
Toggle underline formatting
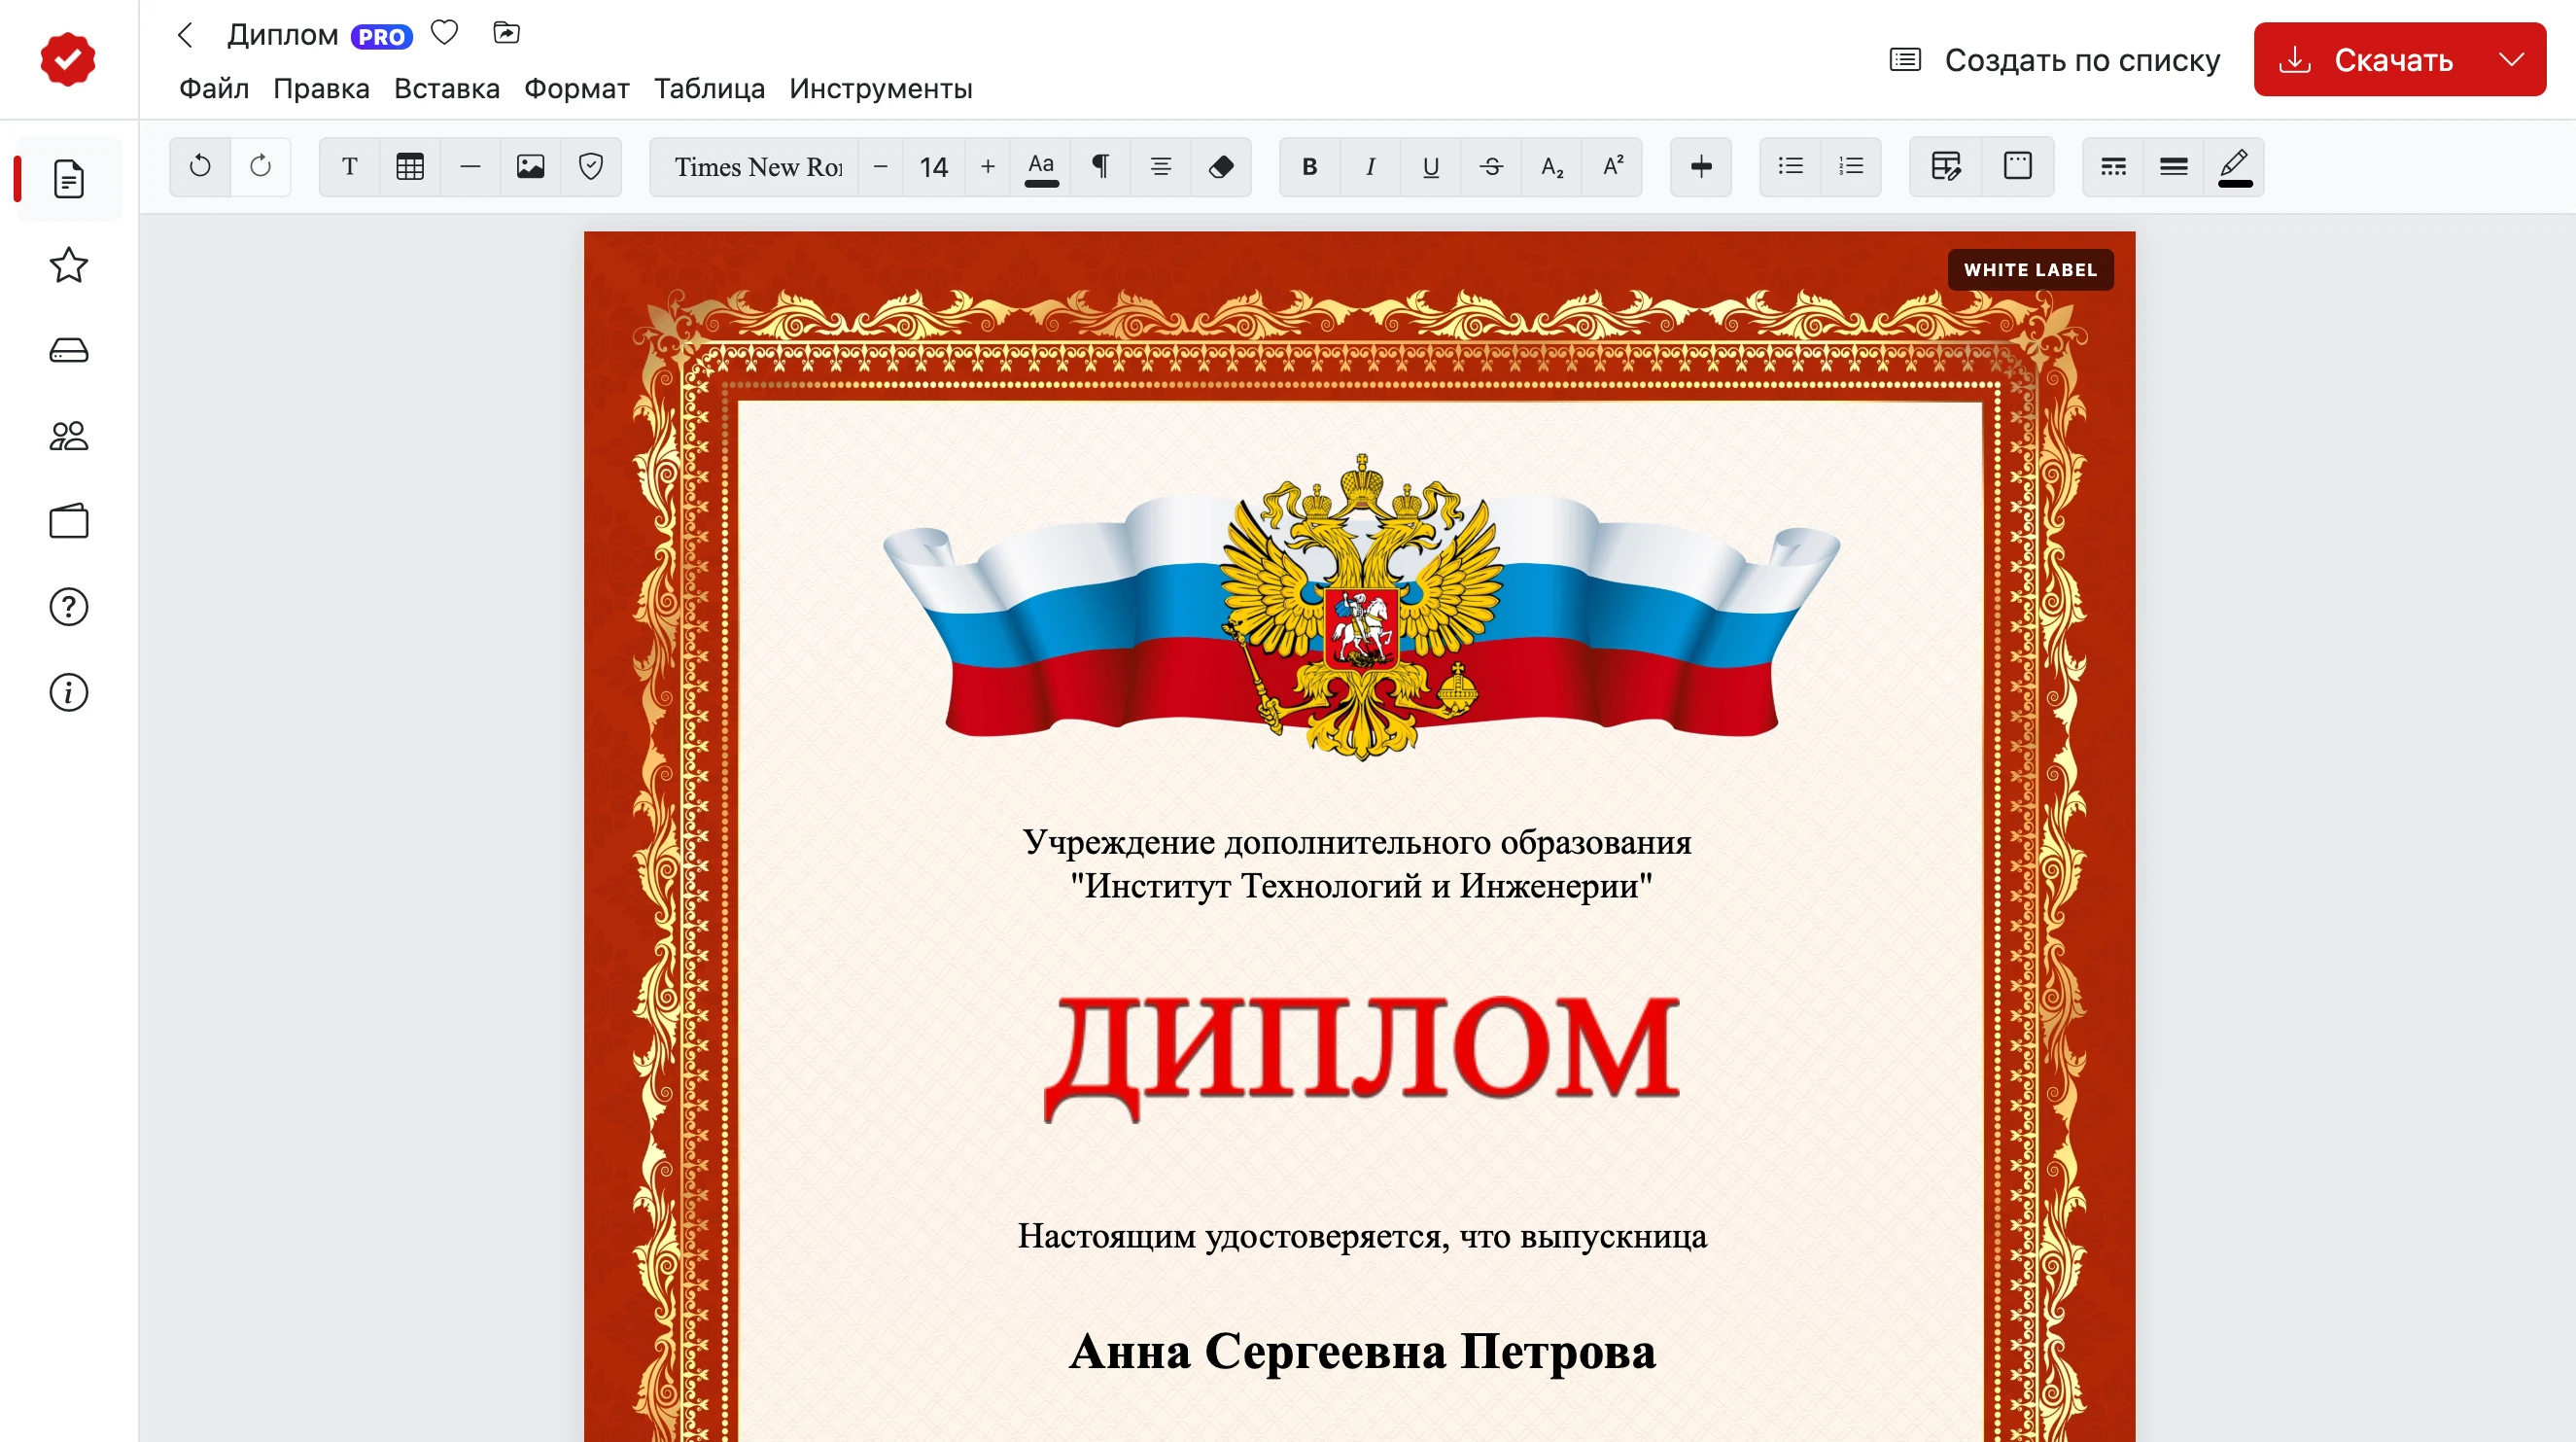click(x=1431, y=166)
